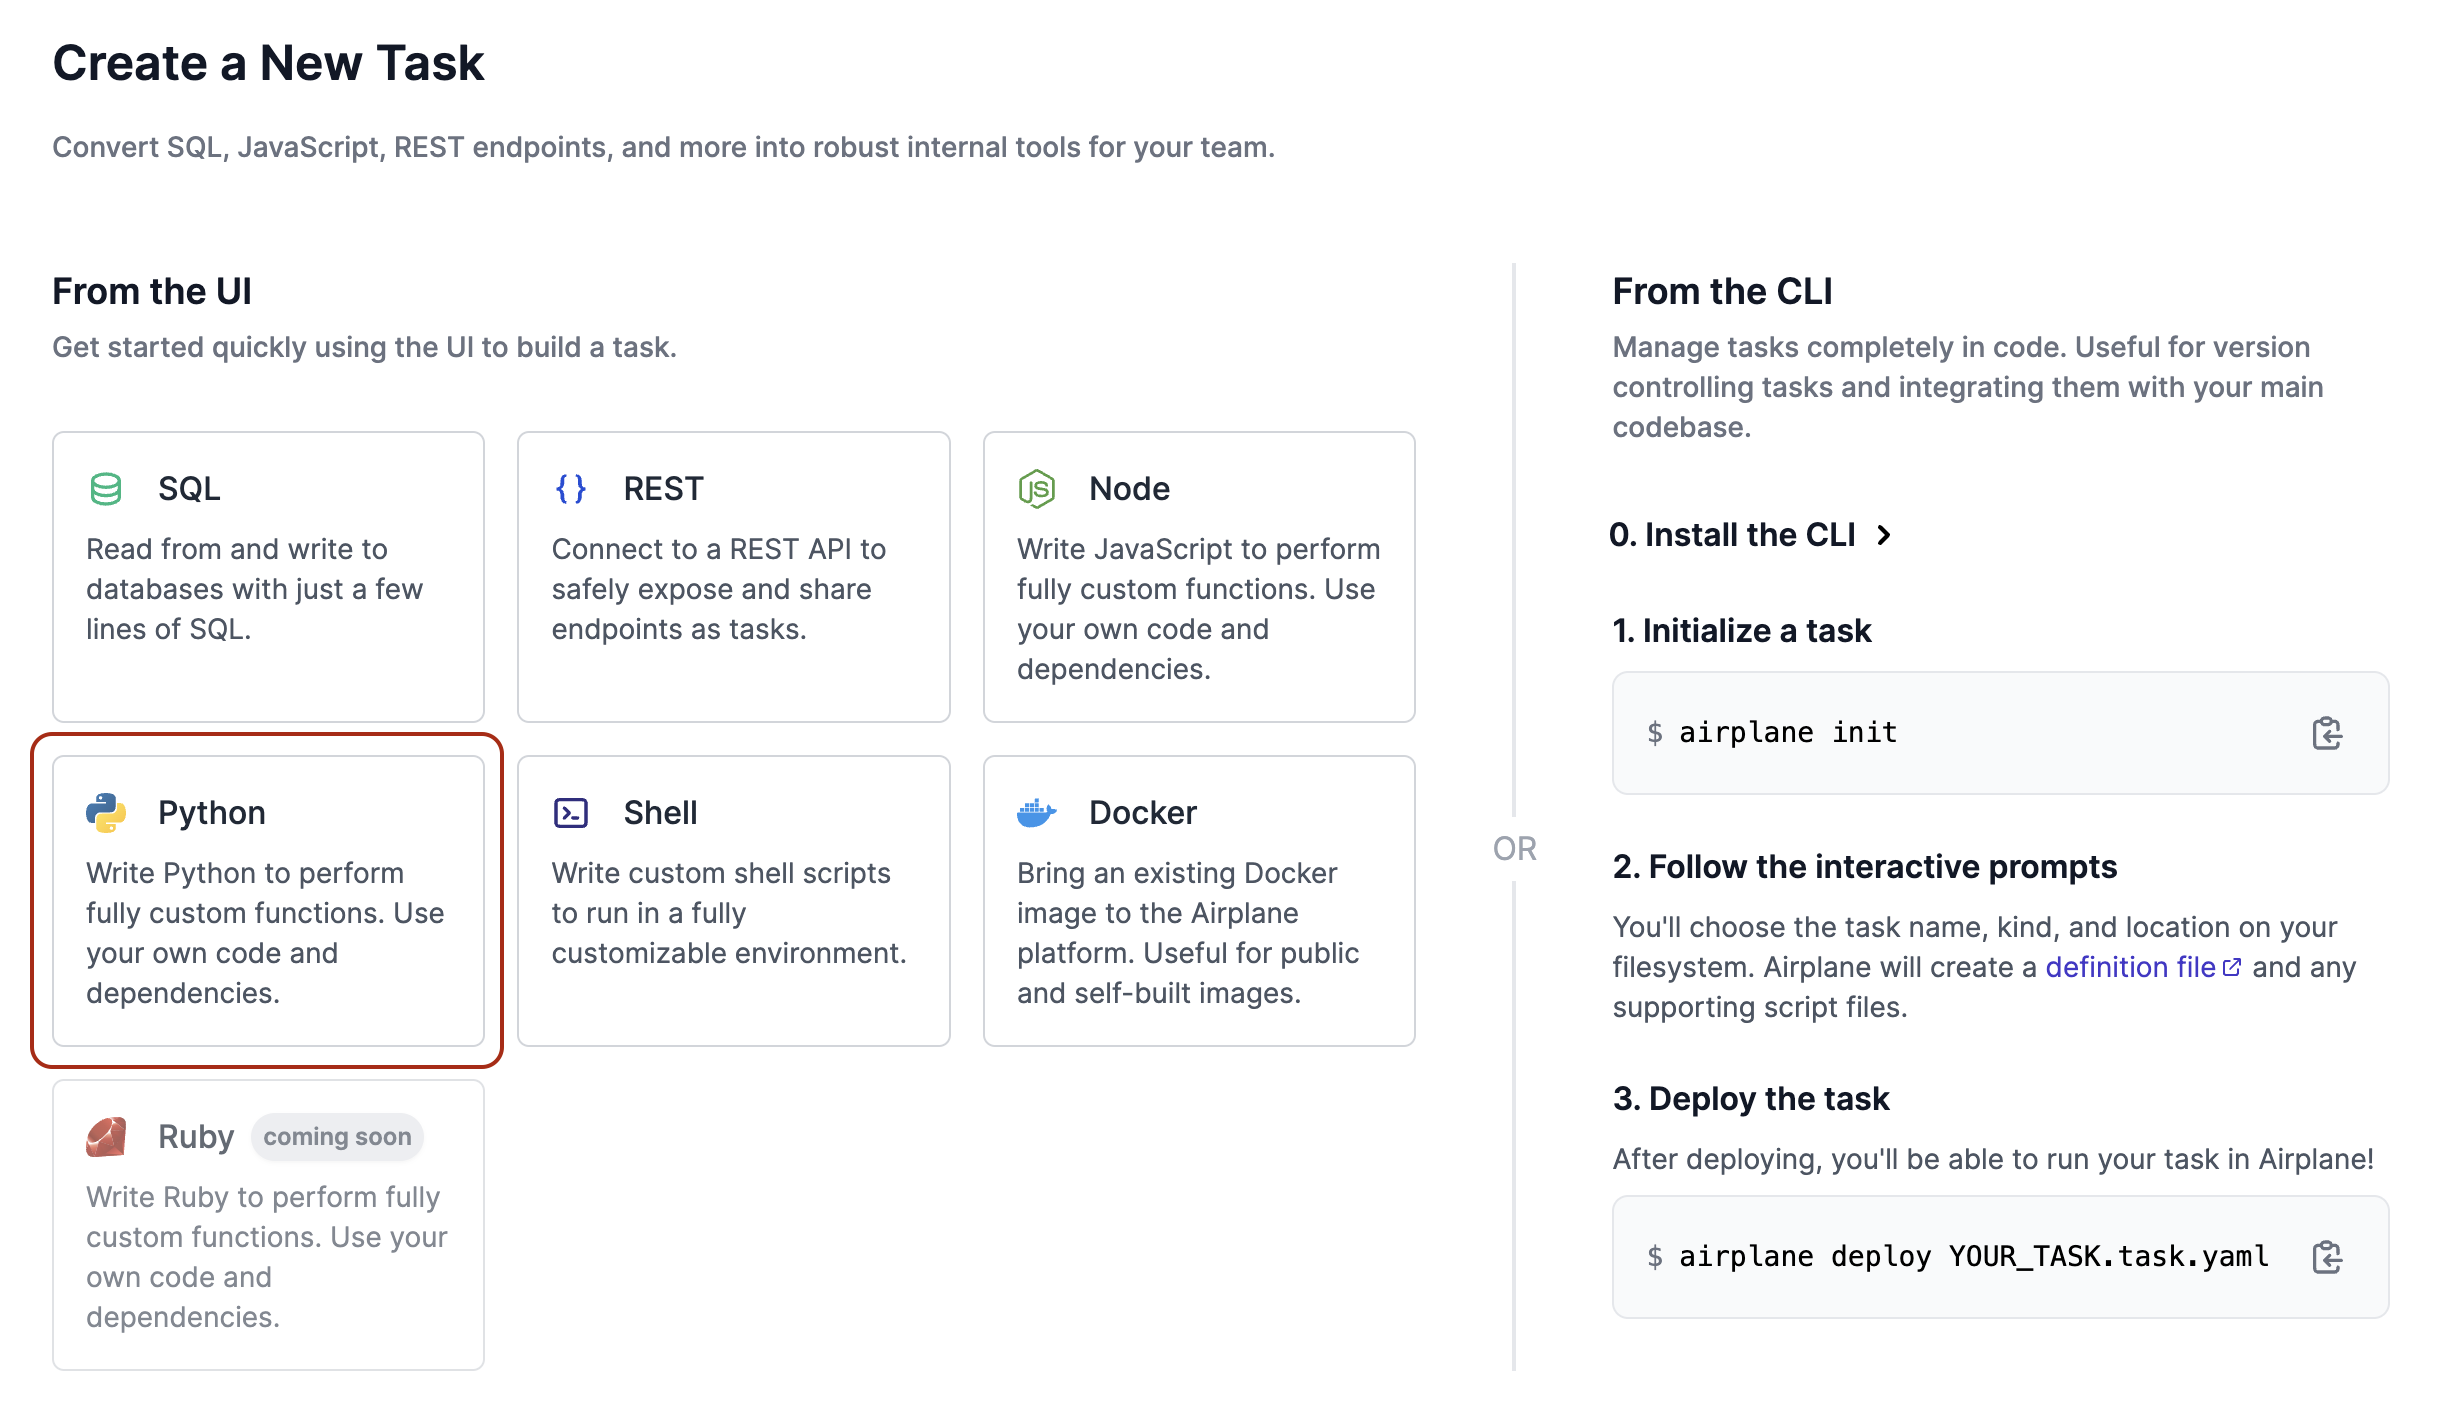The image size is (2438, 1422).
Task: Click the Ruby gem icon
Action: tap(106, 1137)
